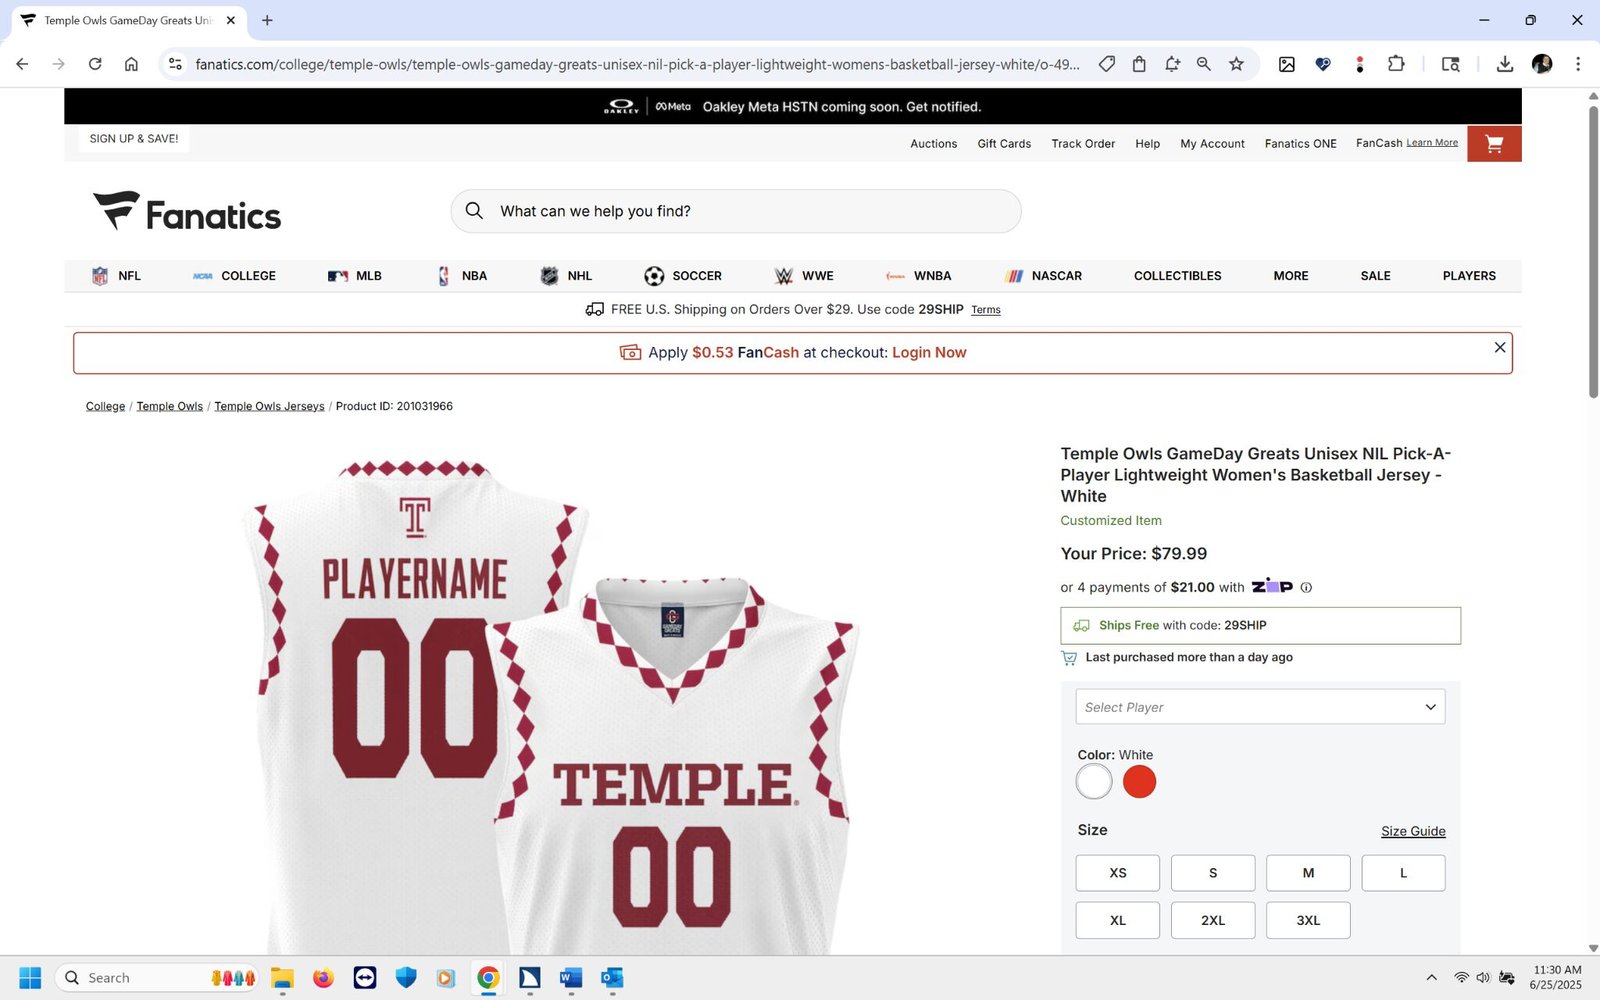Open the SOCCER menu

pyautogui.click(x=683, y=276)
